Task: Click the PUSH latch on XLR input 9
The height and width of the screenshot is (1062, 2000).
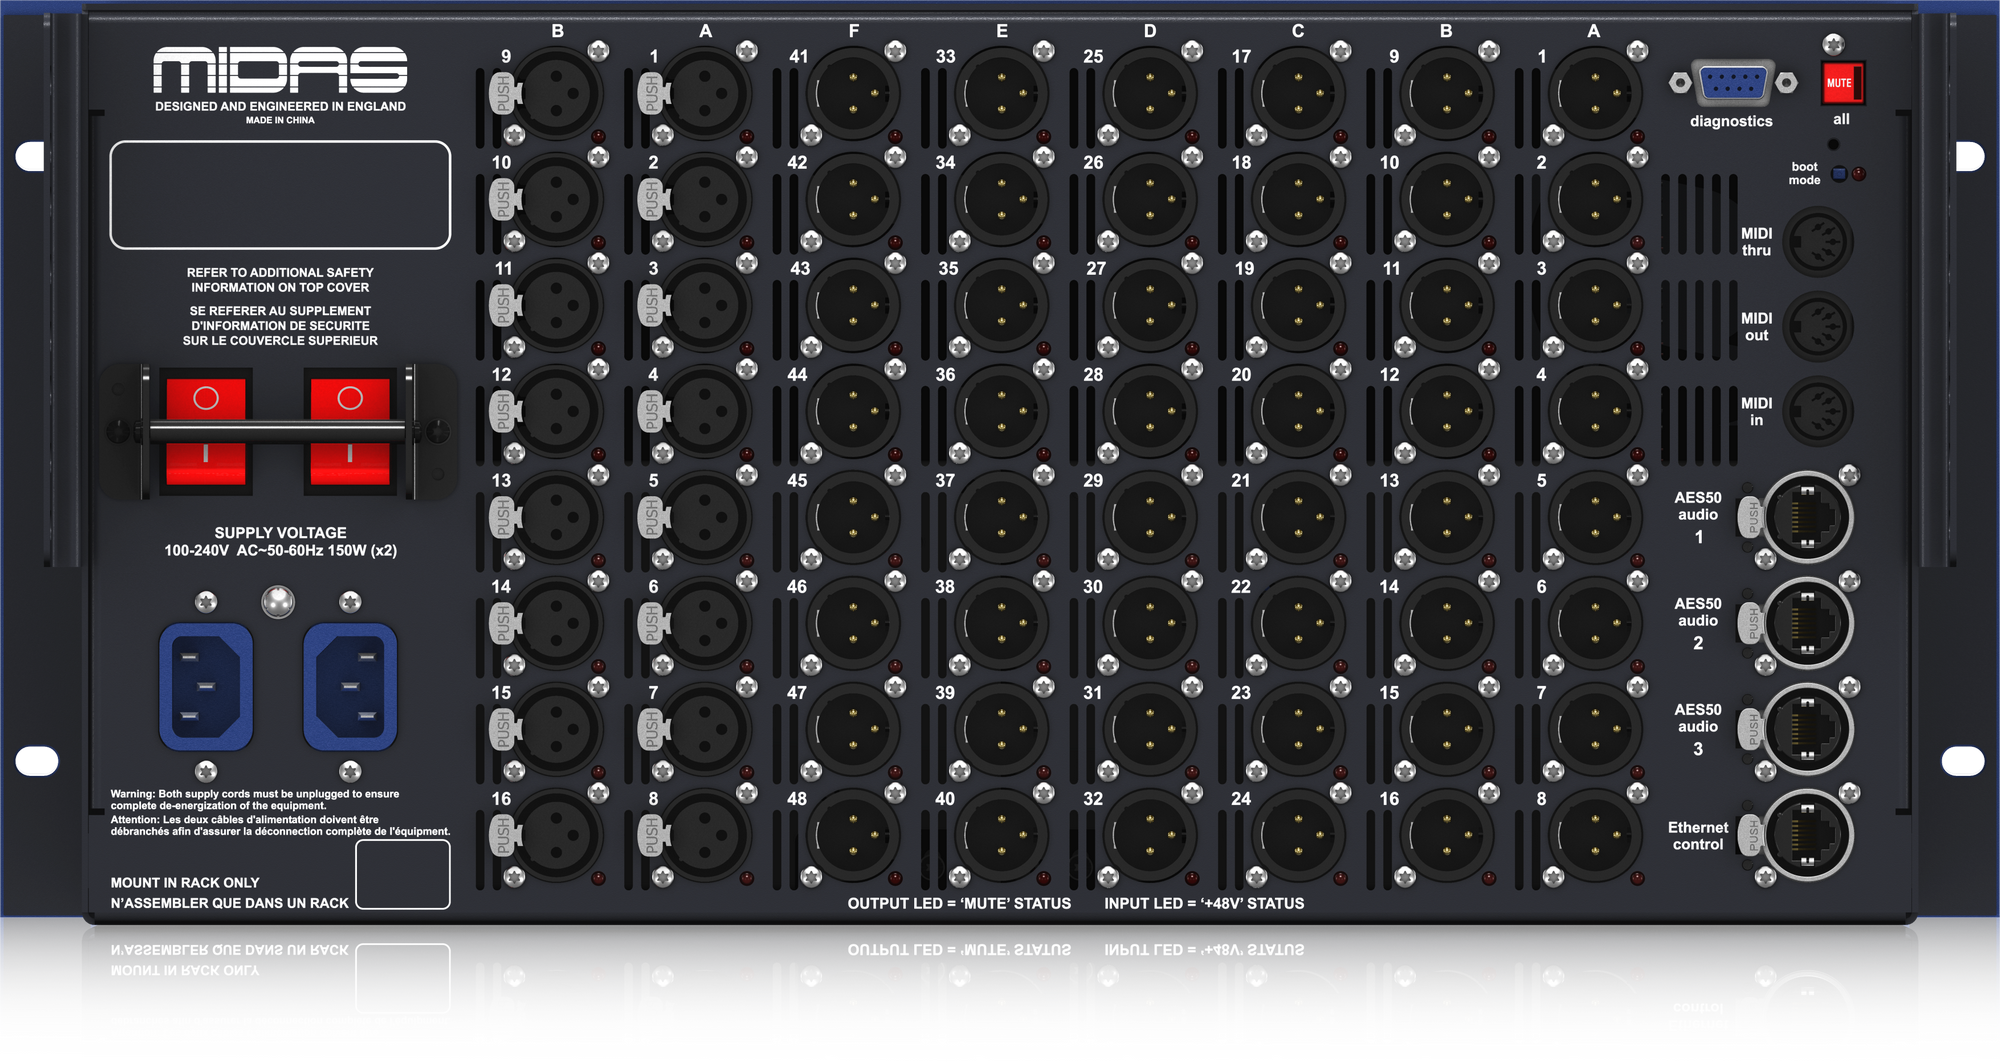Action: (x=503, y=94)
